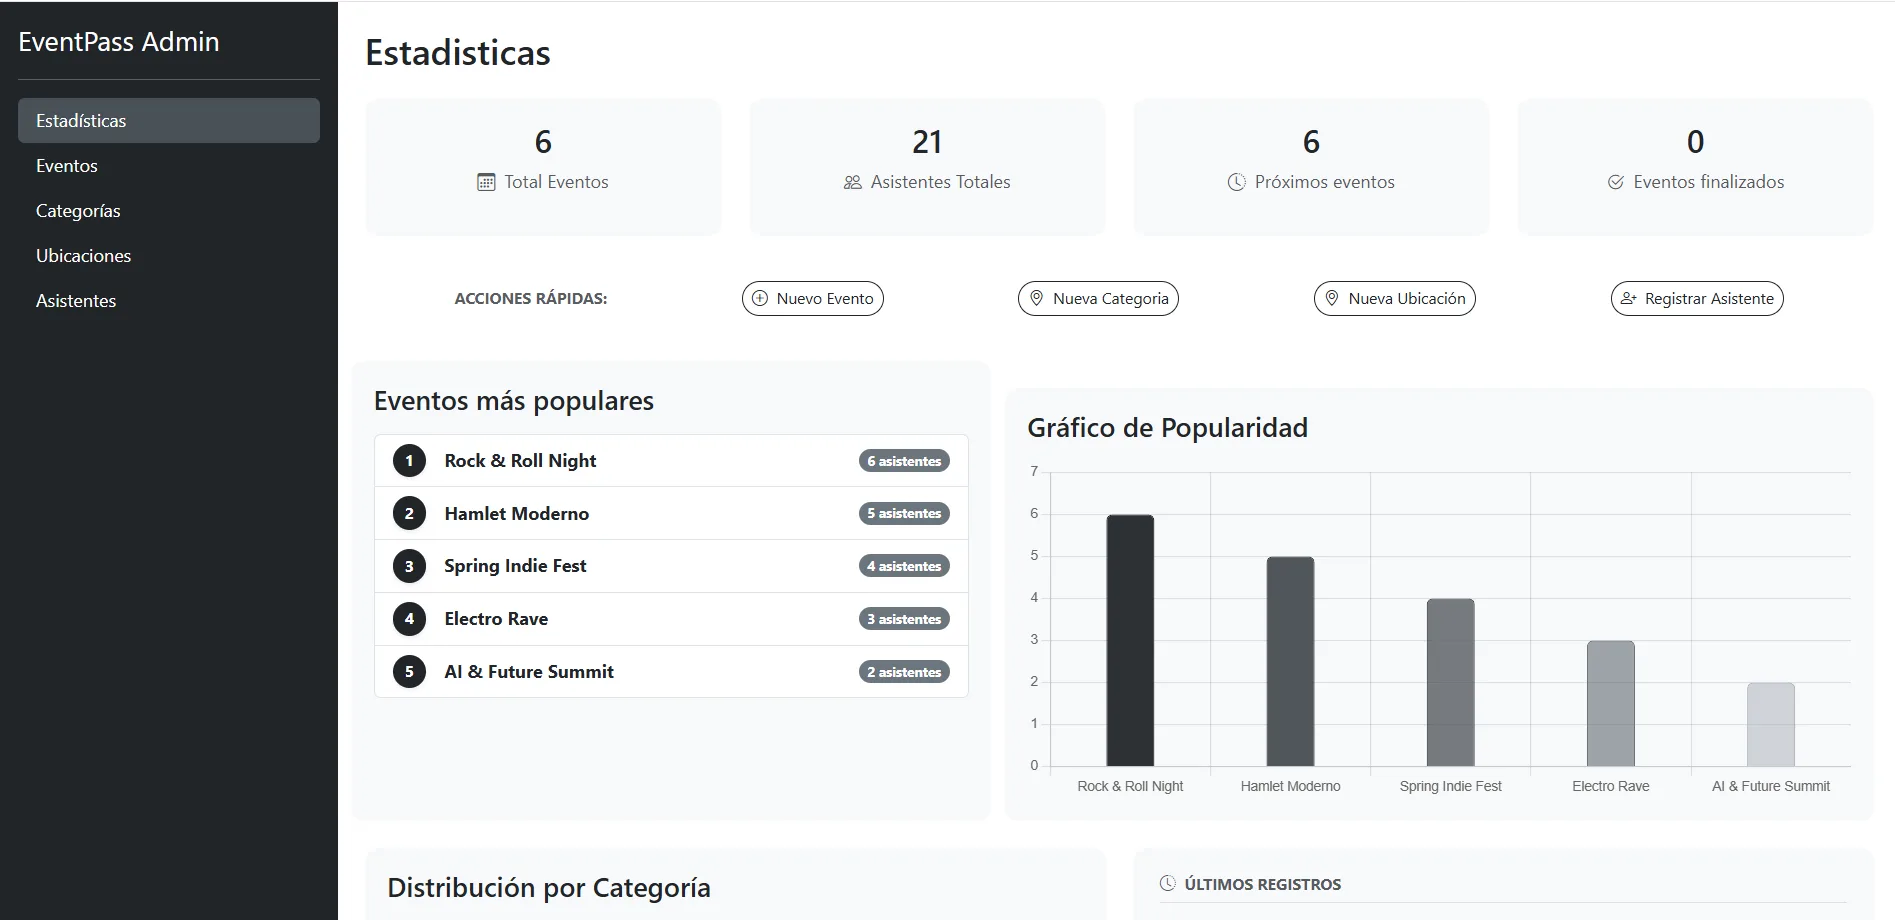Click the people icon beside Asistentes Totales
Viewport: 1895px width, 920px height.
(852, 182)
